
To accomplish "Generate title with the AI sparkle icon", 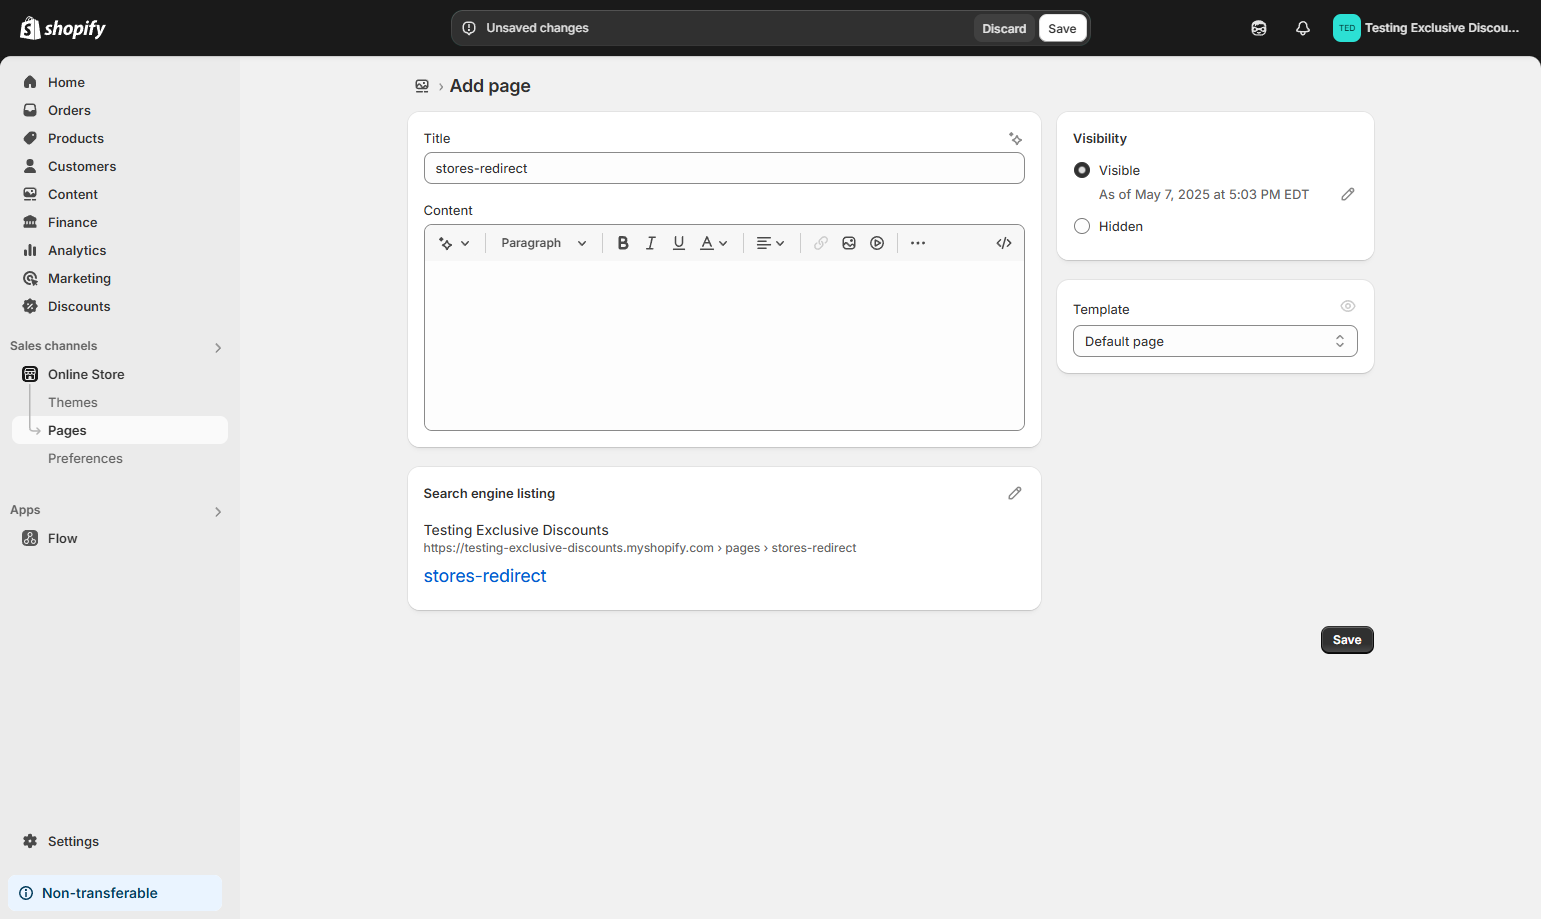I will coord(1015,139).
